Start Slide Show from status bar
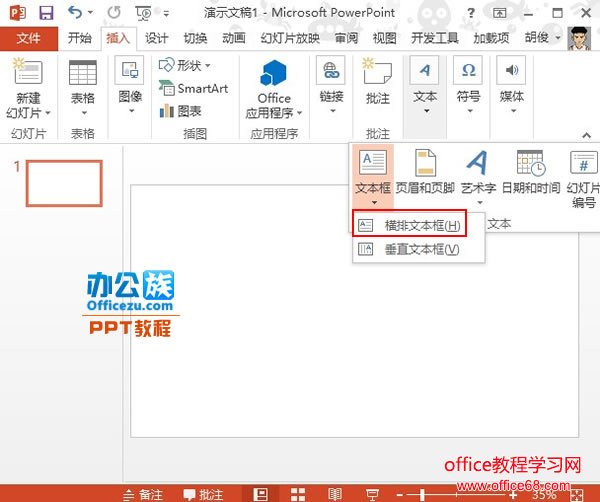This screenshot has height=502, width=600. (372, 494)
